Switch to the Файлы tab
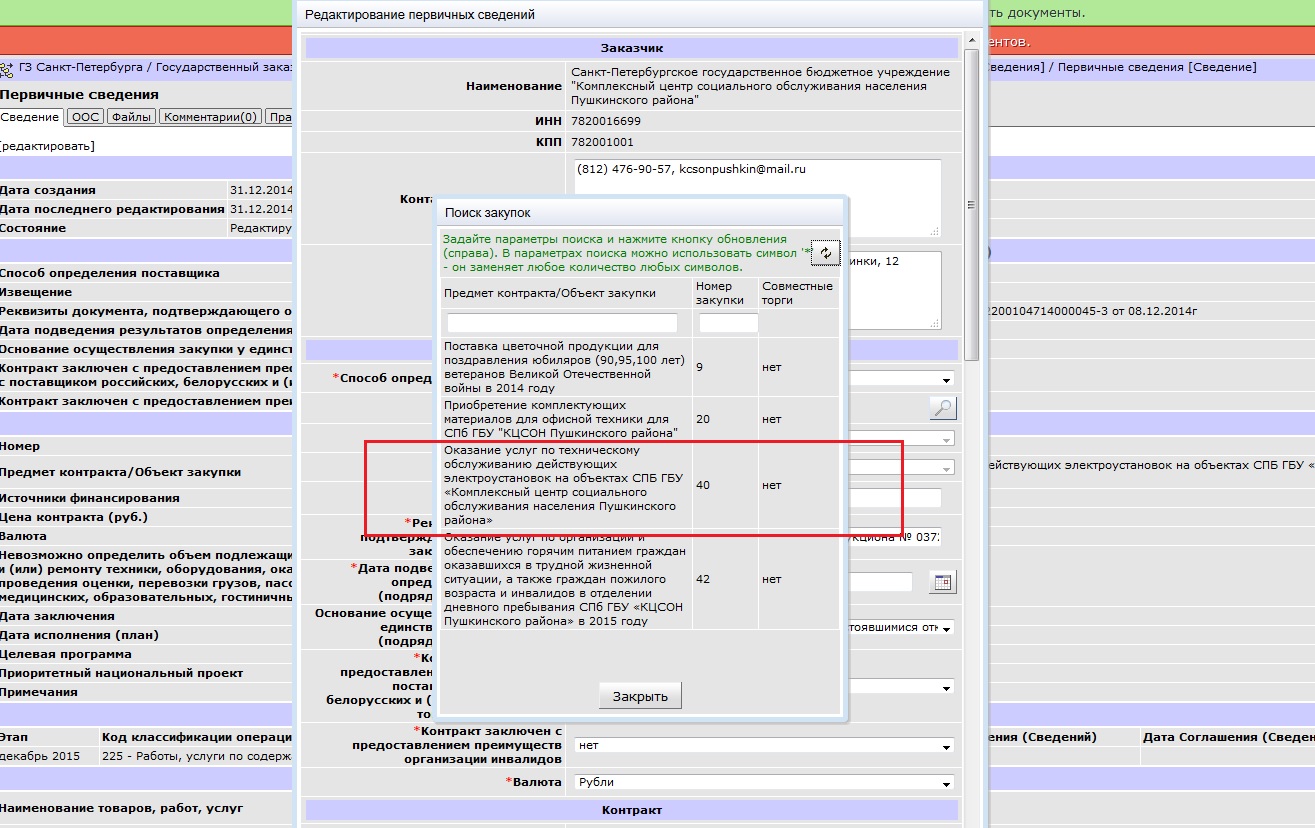 [132, 117]
